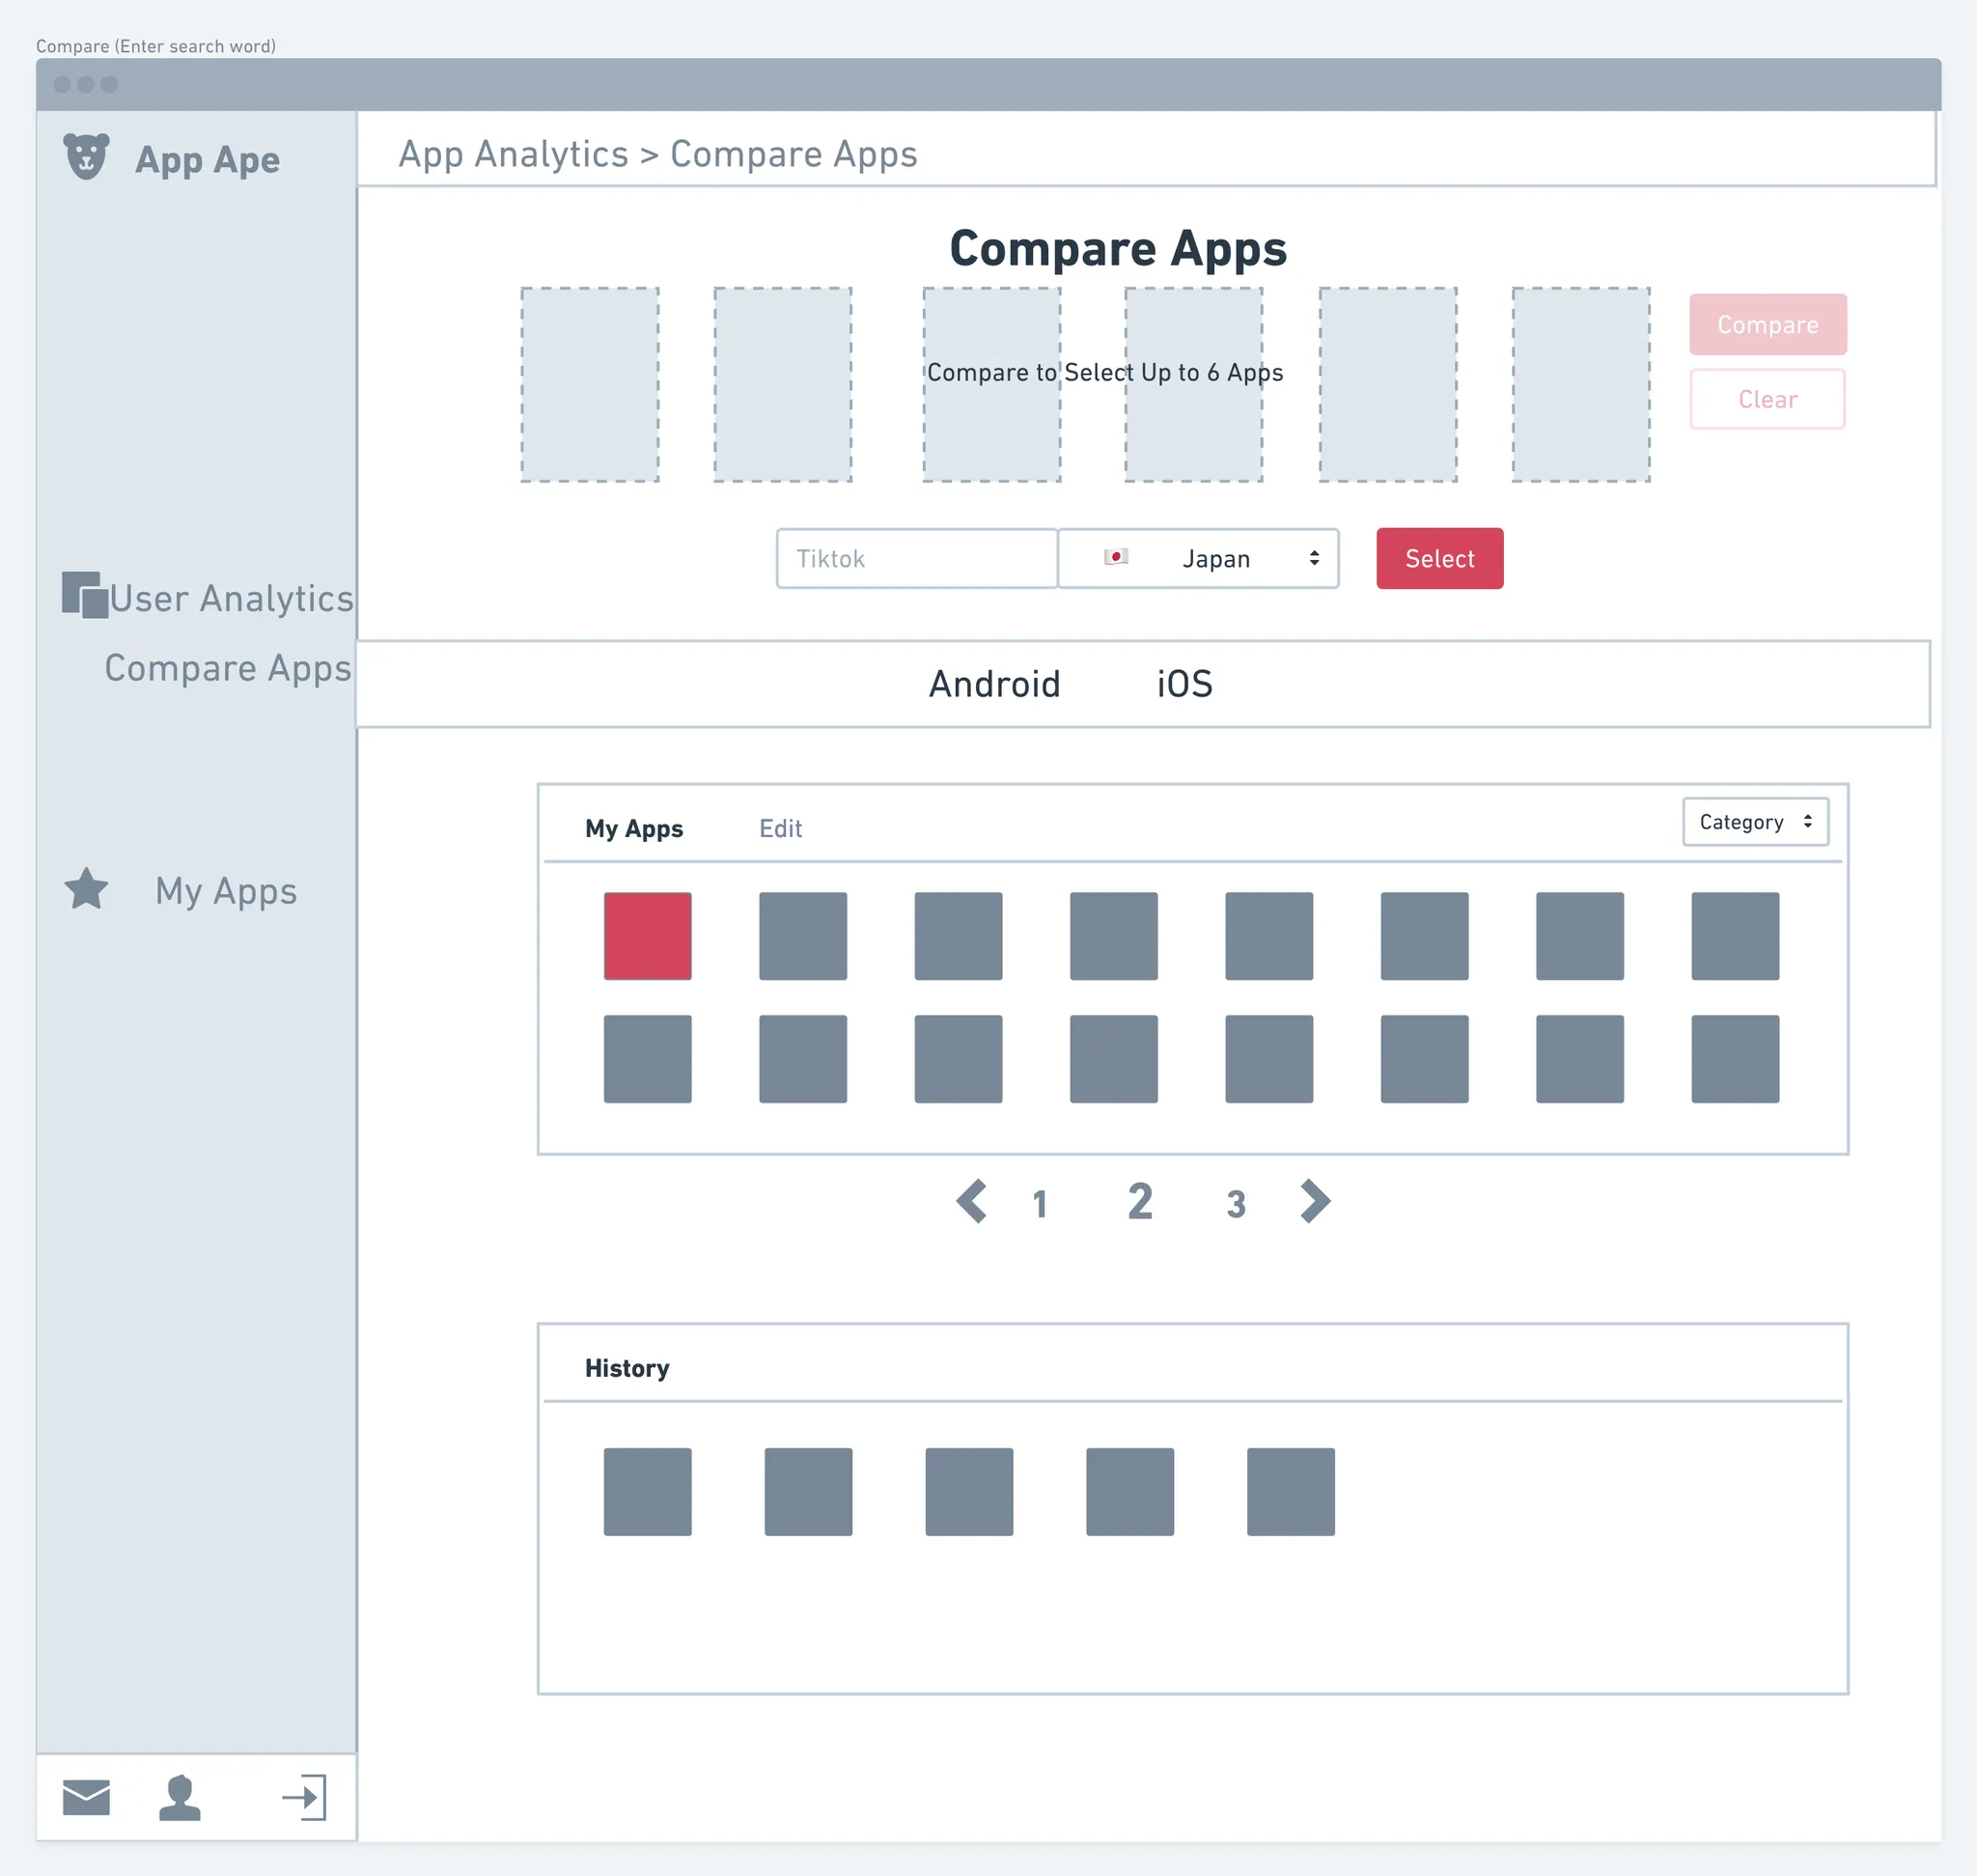Click the Edit link beside My Apps
Viewport: 1977px width, 1876px height.
tap(780, 828)
